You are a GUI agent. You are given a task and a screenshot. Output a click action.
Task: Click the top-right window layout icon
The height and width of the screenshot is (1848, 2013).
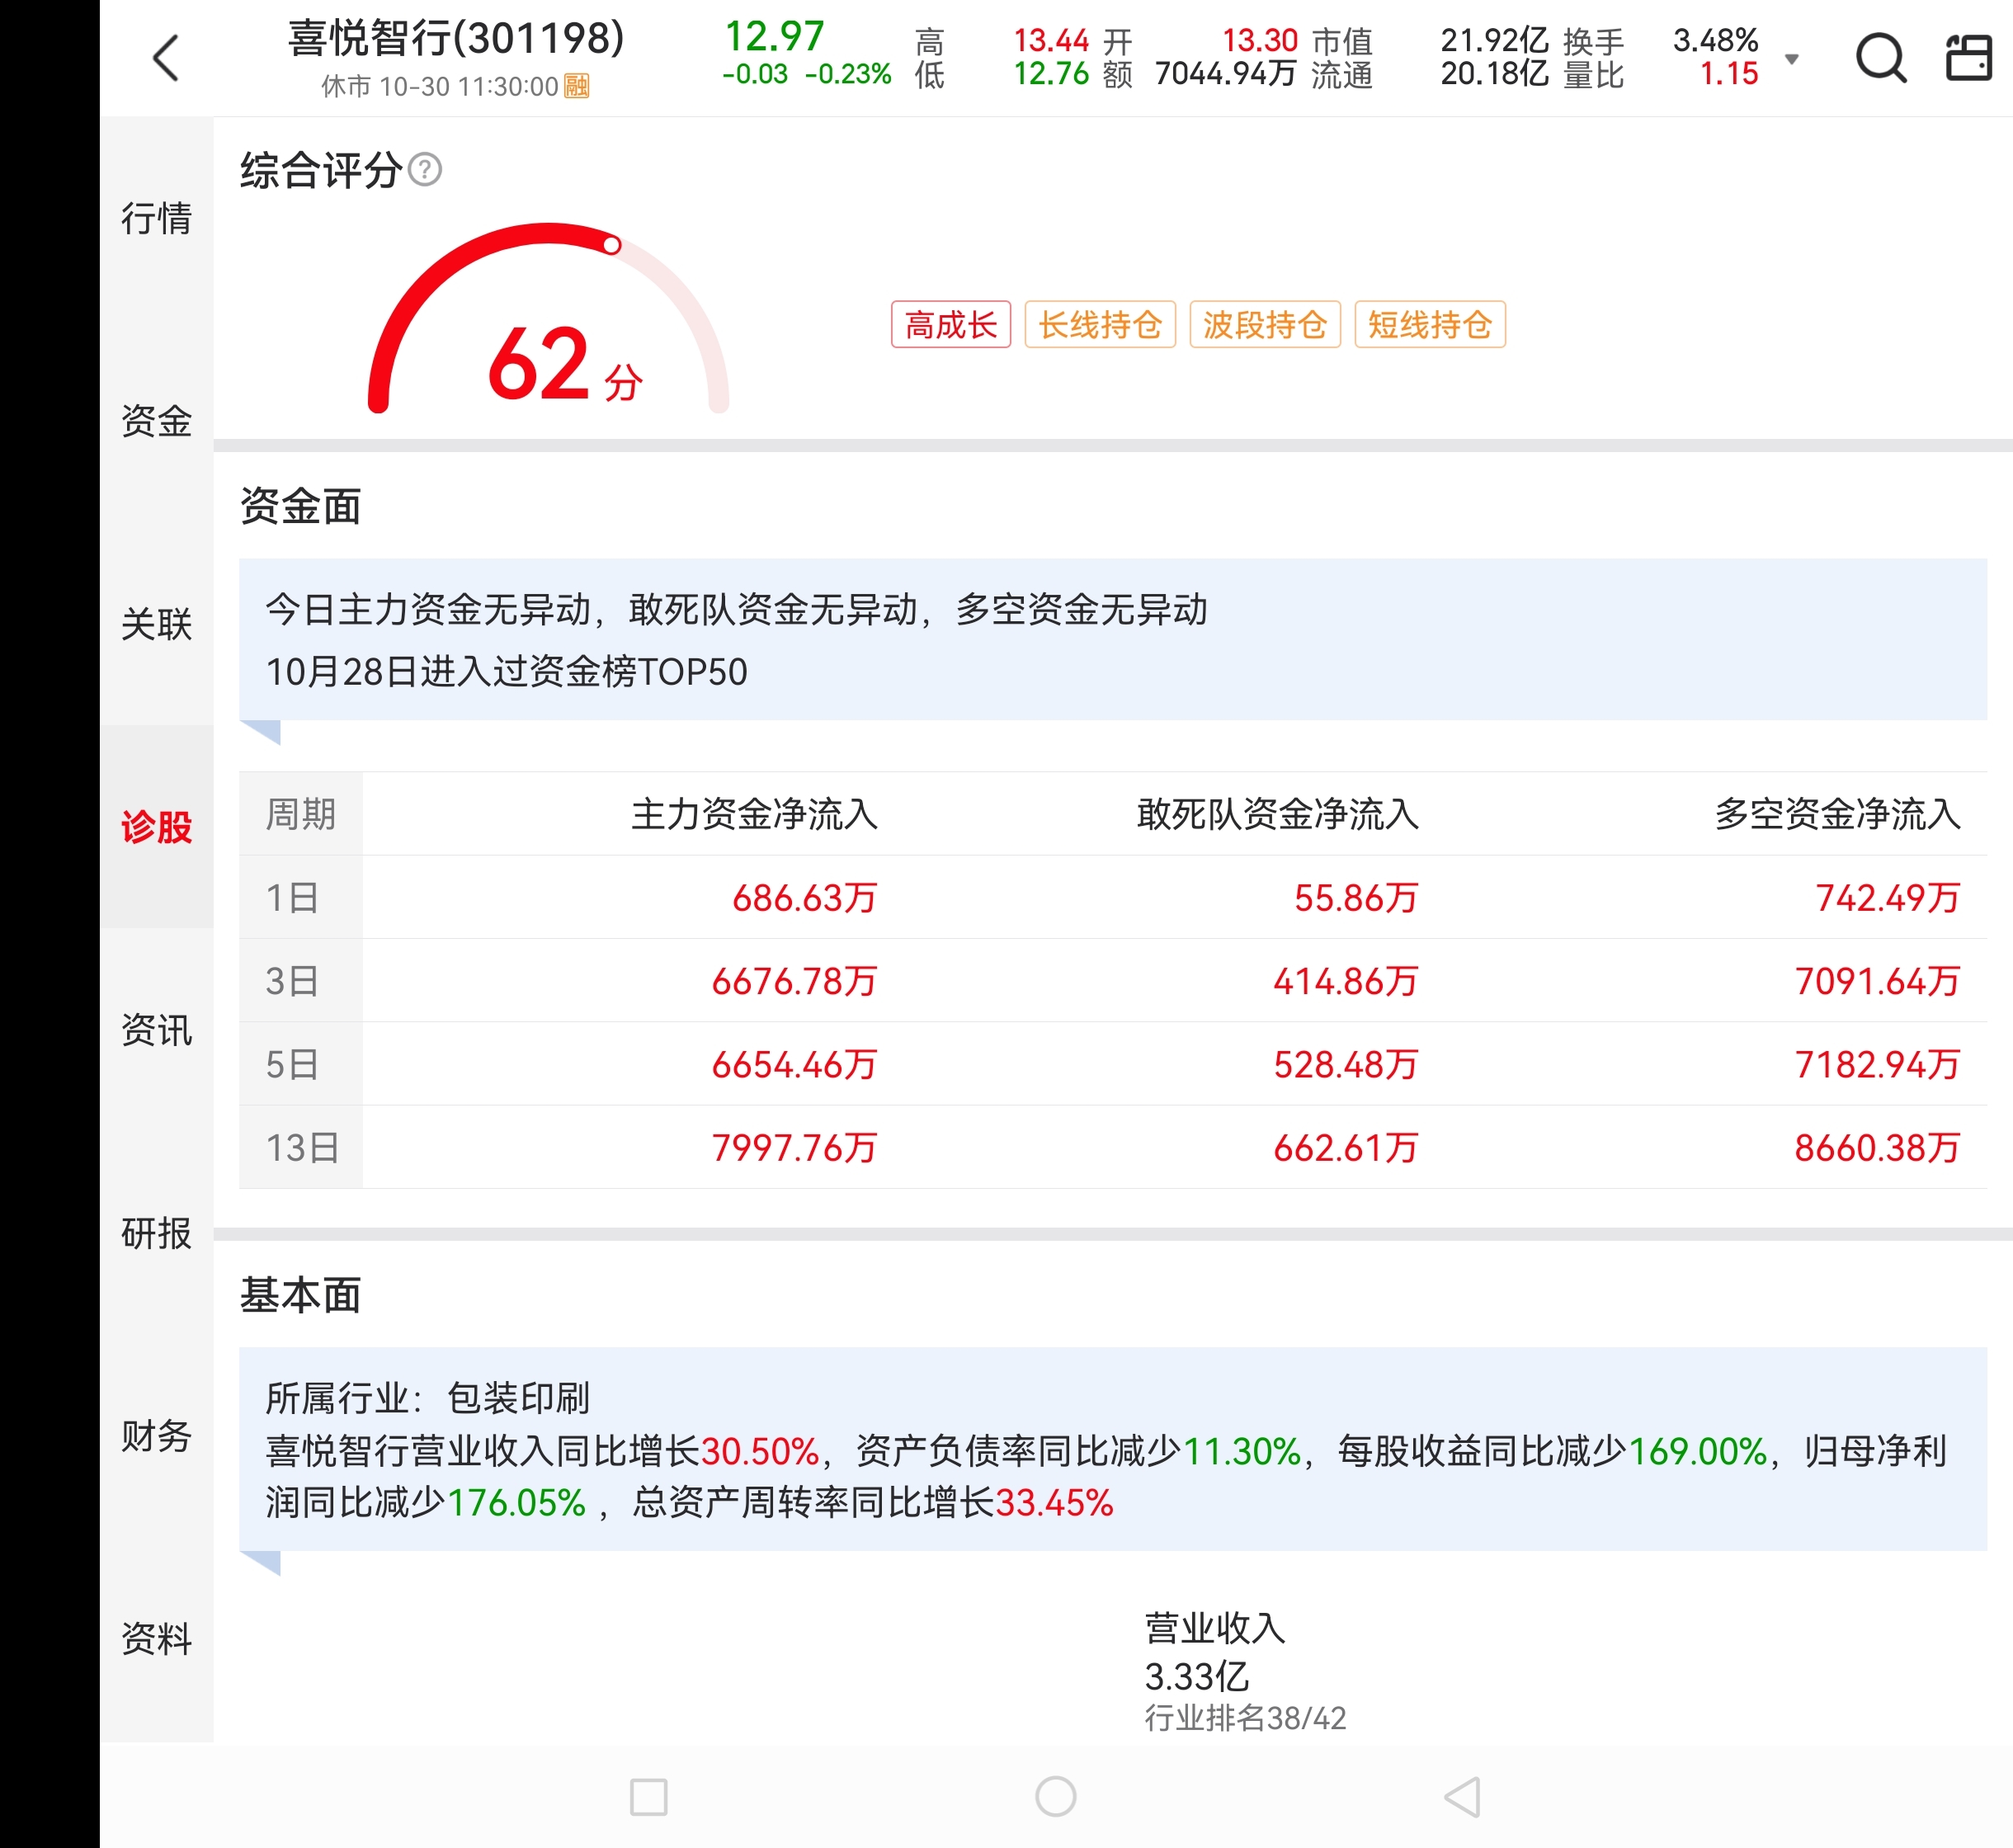(1968, 58)
